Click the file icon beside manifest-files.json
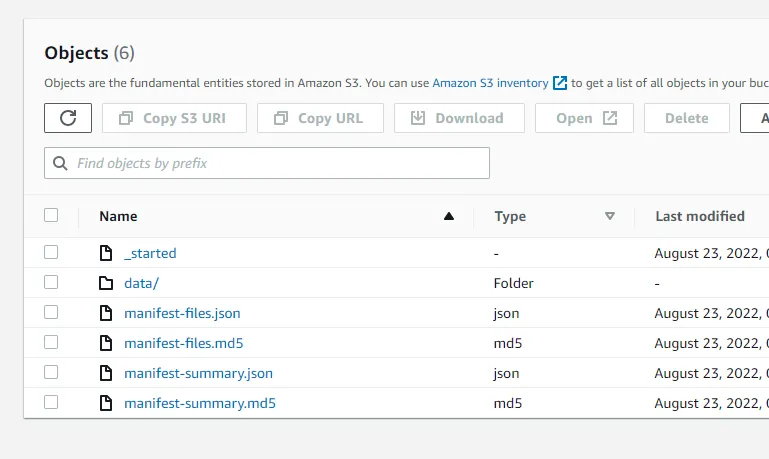 point(106,313)
